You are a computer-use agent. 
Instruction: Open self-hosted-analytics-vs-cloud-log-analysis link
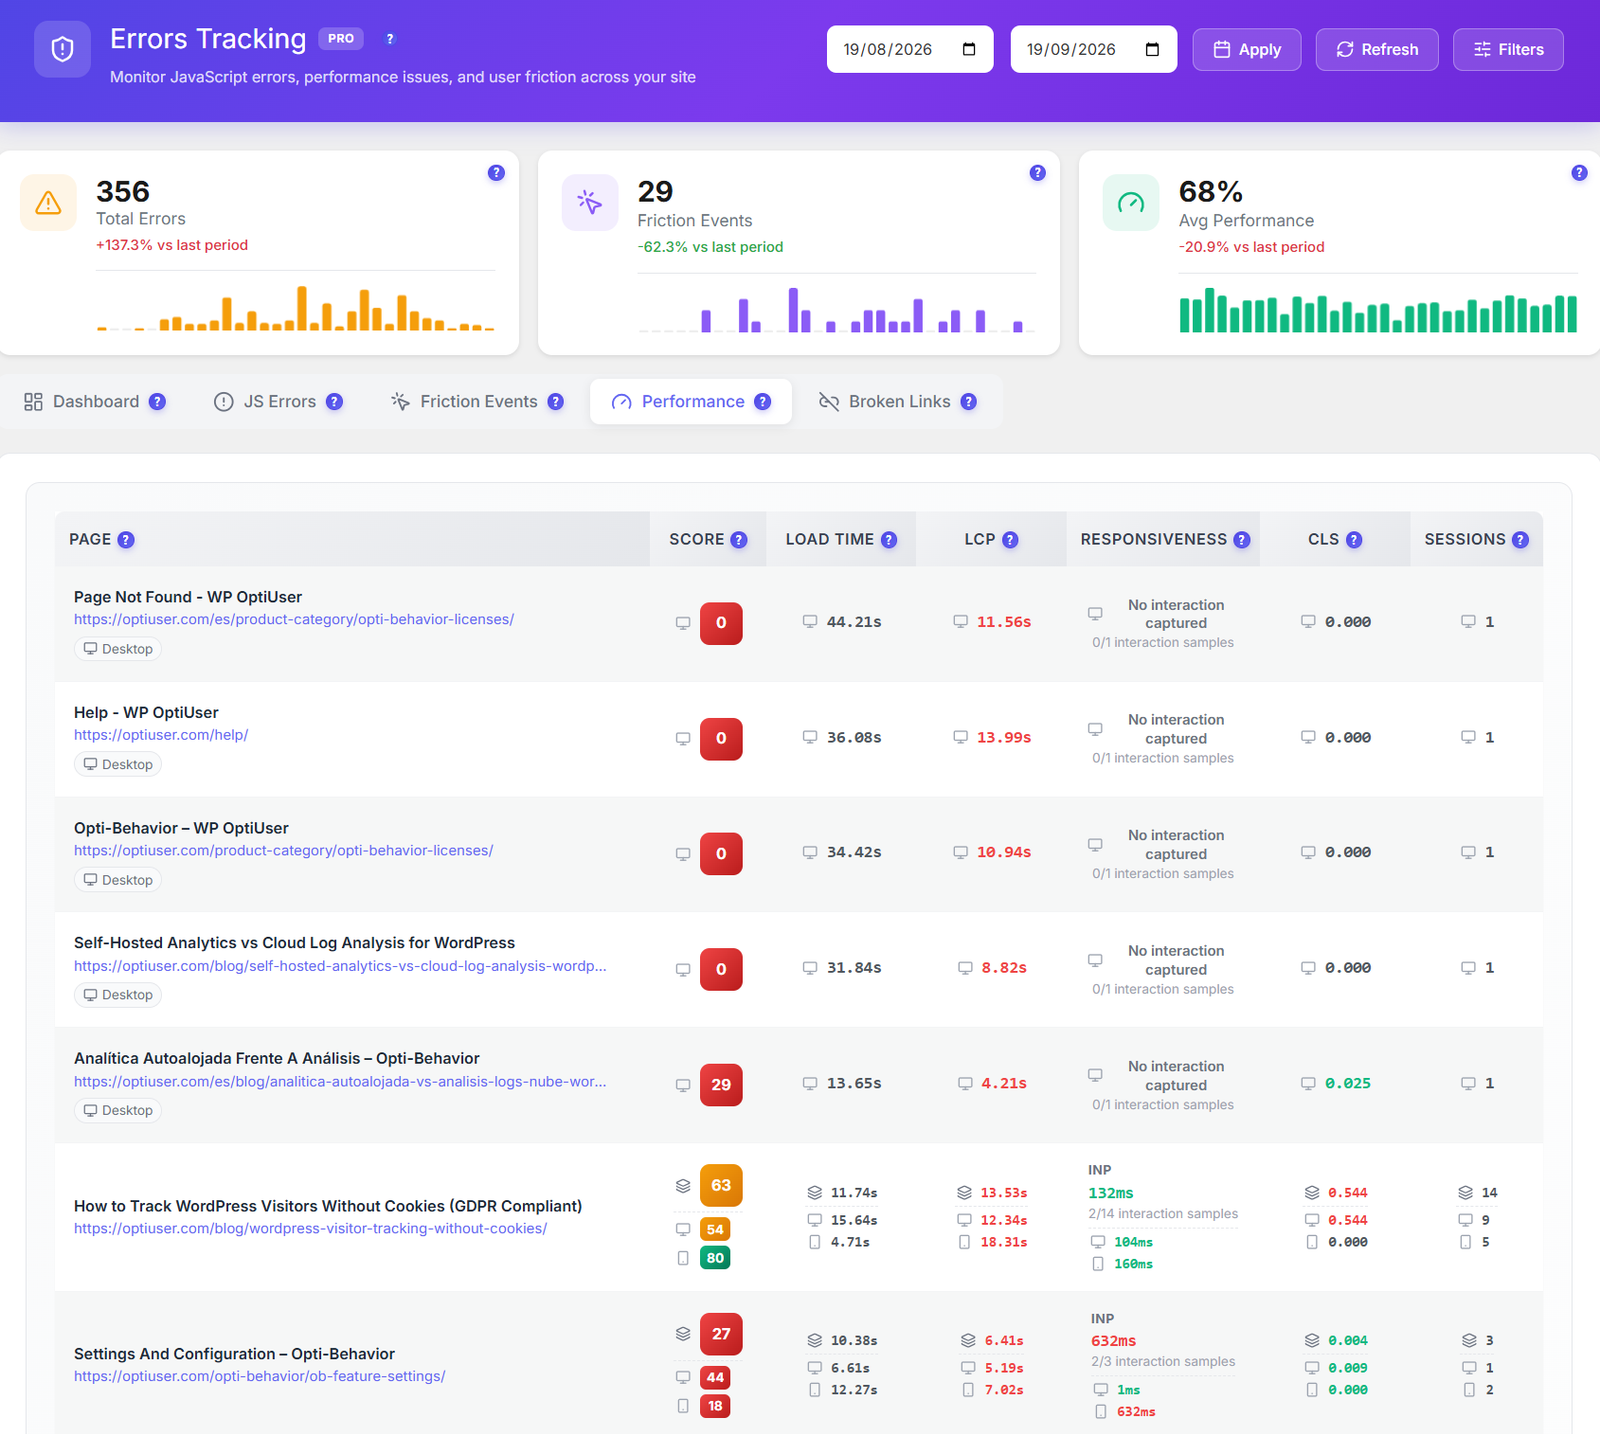point(340,966)
